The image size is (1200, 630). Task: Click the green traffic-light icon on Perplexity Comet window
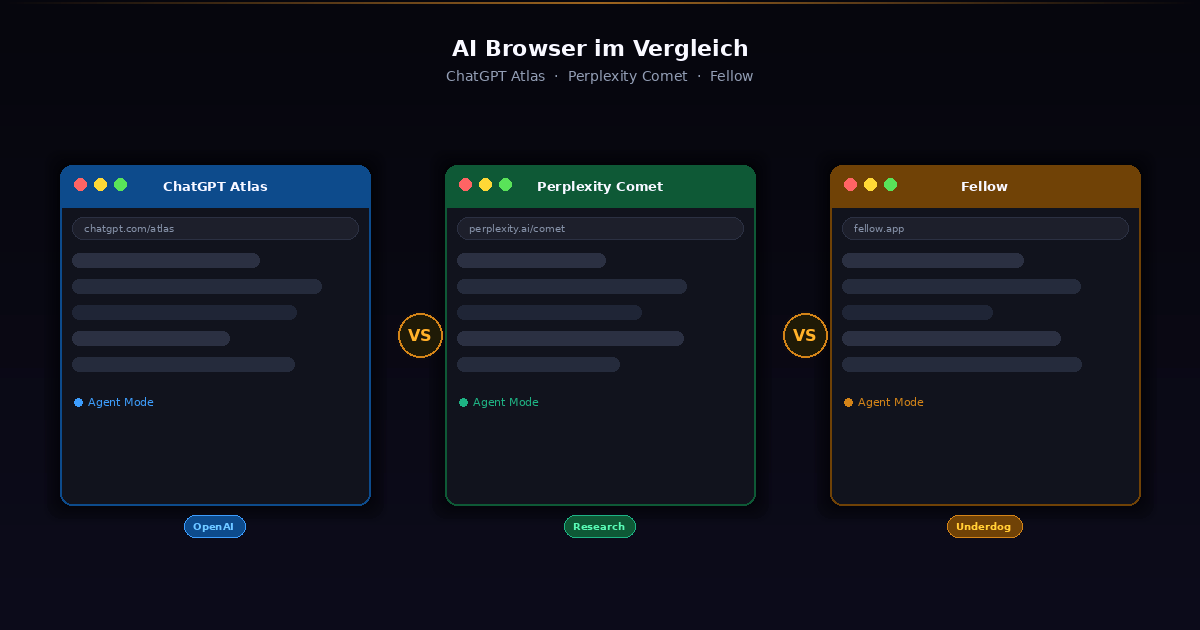(505, 184)
